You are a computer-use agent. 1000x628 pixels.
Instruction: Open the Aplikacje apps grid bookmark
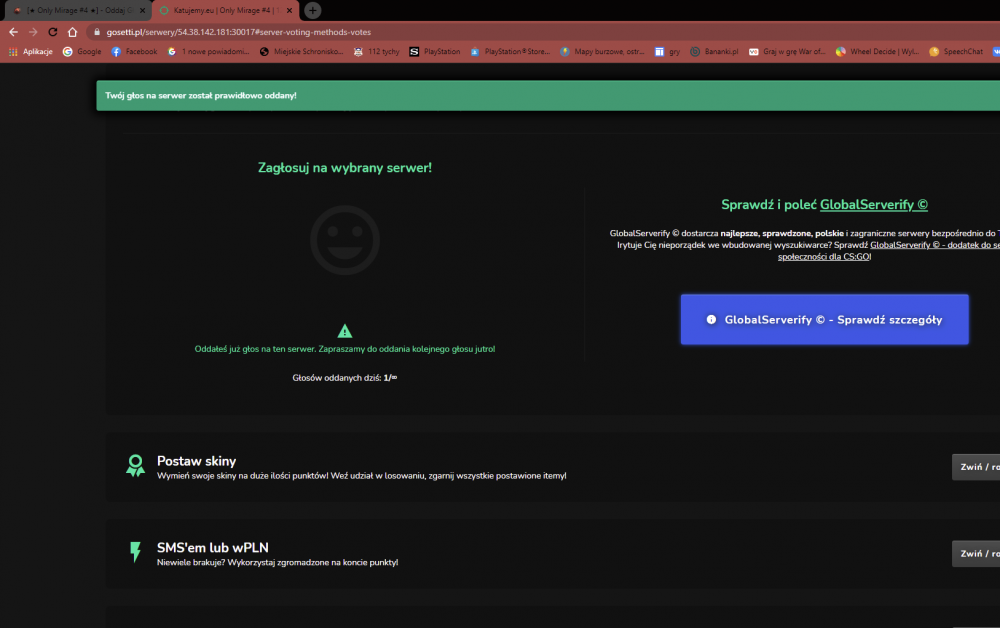point(31,52)
